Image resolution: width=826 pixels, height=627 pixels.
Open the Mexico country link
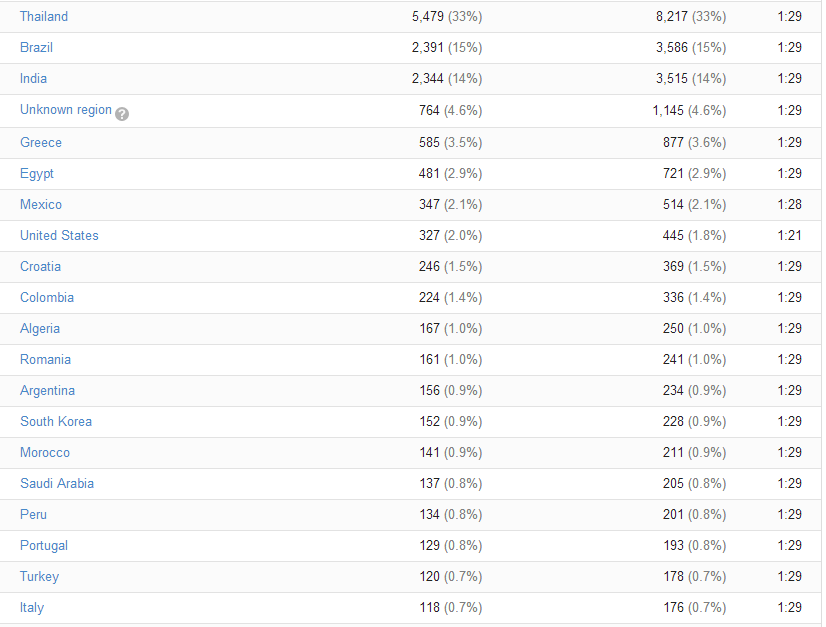pyautogui.click(x=41, y=204)
